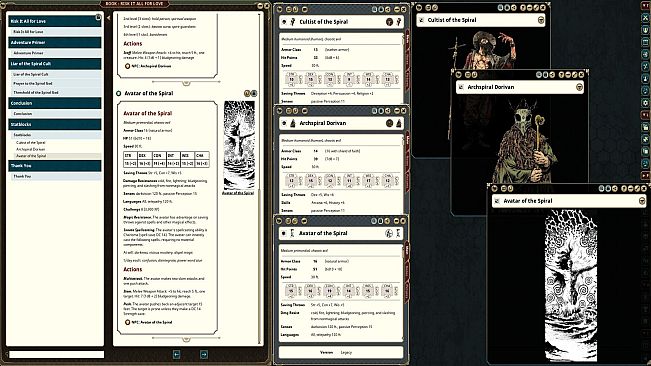Open Cultist image window toolbar menu icon
651x366 pixels.
(419, 7)
